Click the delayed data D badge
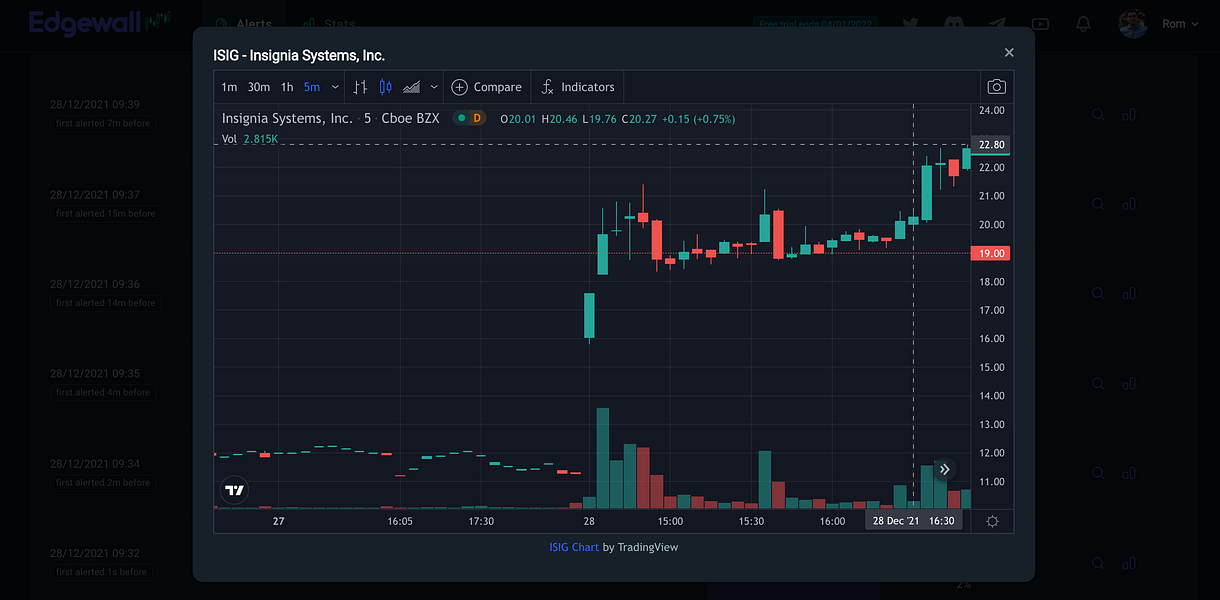 tap(477, 118)
